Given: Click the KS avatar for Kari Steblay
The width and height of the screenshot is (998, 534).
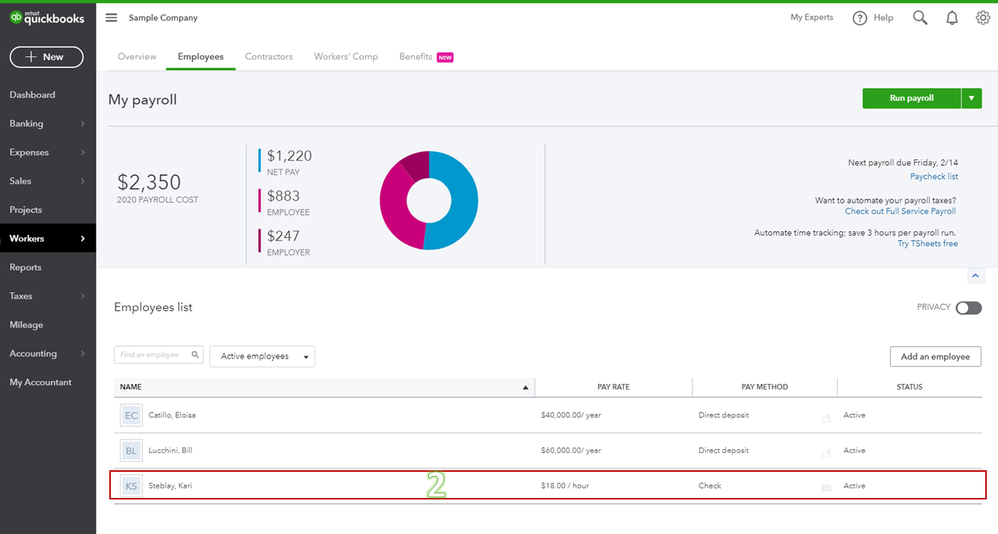Looking at the screenshot, I should (x=131, y=486).
